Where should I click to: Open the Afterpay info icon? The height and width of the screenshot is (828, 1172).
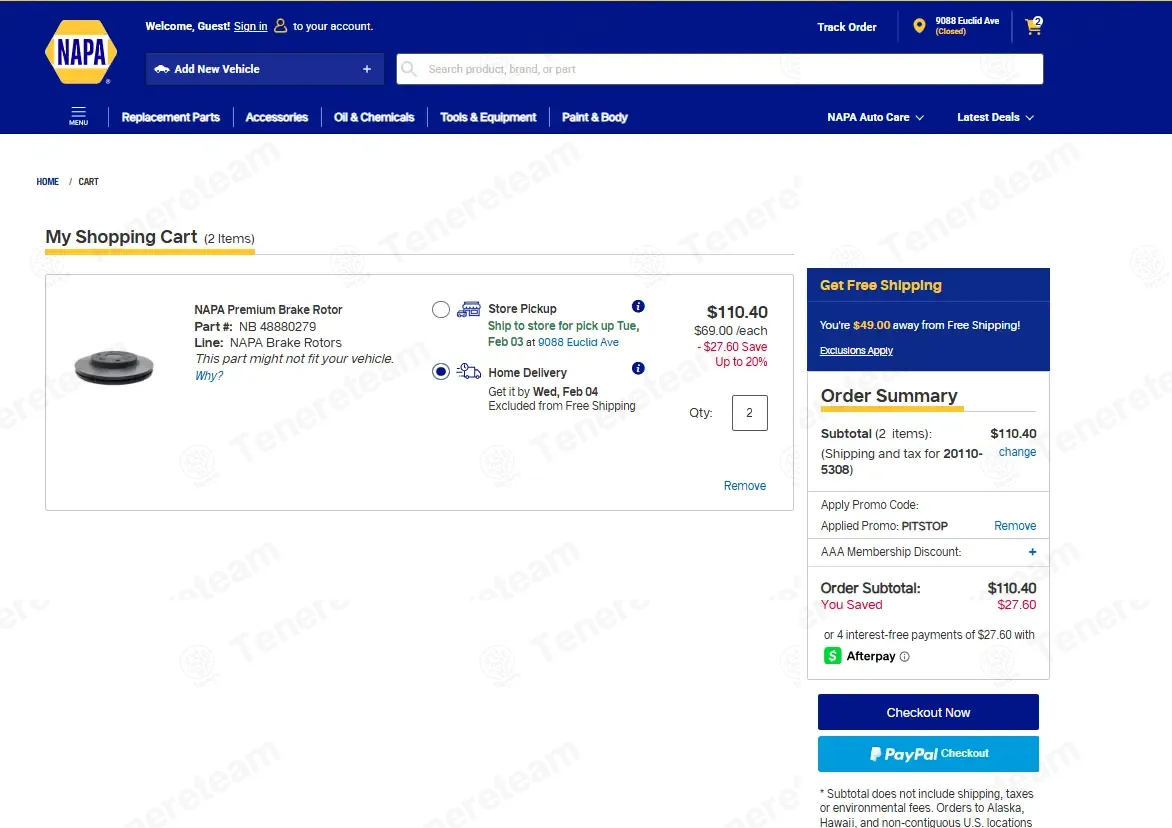(x=904, y=657)
